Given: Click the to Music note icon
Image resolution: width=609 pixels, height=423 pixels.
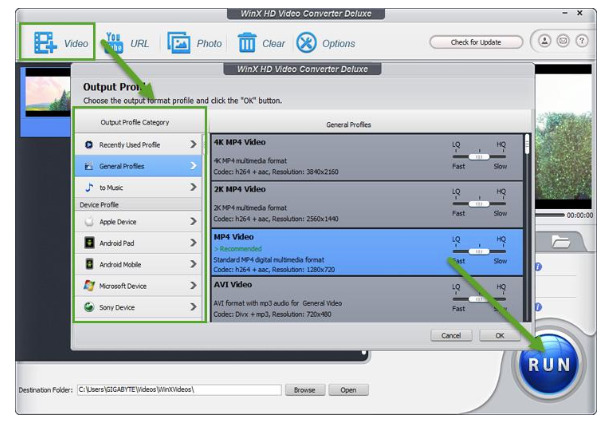Looking at the screenshot, I should pyautogui.click(x=89, y=188).
